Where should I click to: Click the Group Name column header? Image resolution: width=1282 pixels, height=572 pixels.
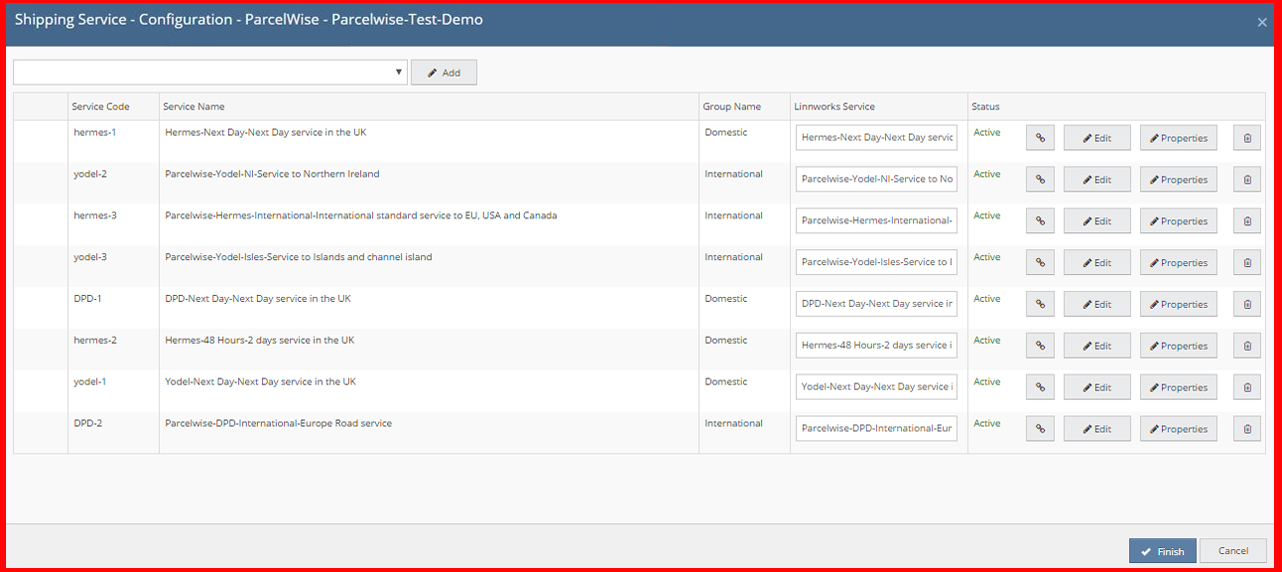[x=732, y=107]
